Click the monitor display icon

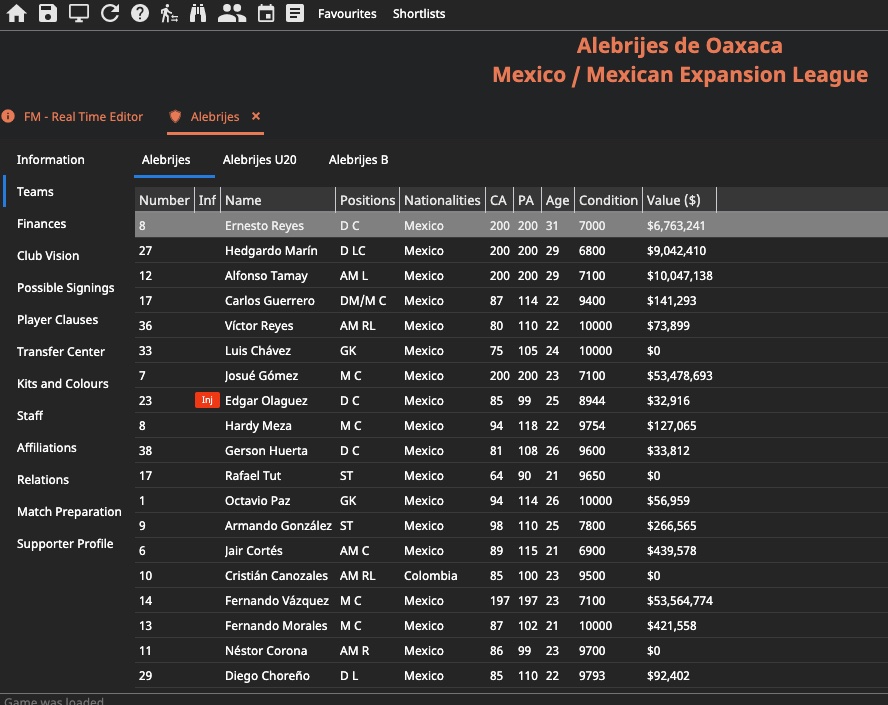point(79,13)
